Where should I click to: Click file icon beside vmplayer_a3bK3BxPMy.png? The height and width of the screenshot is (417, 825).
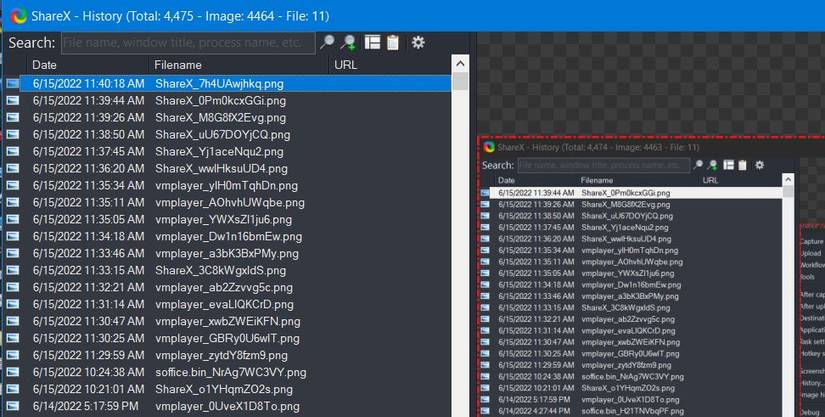click(x=13, y=253)
